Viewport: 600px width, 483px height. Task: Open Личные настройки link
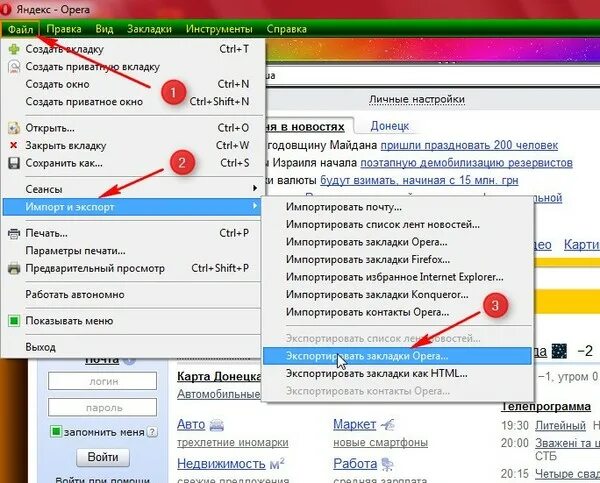click(x=417, y=100)
